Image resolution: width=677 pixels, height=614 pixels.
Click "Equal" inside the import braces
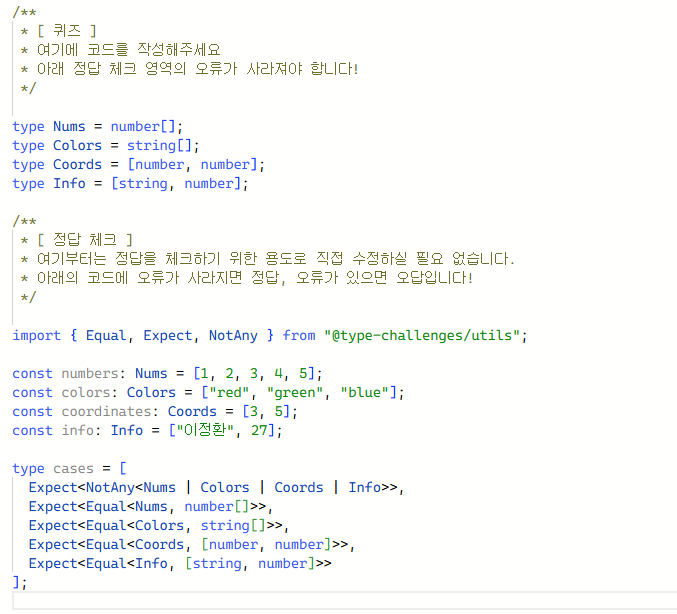(106, 335)
